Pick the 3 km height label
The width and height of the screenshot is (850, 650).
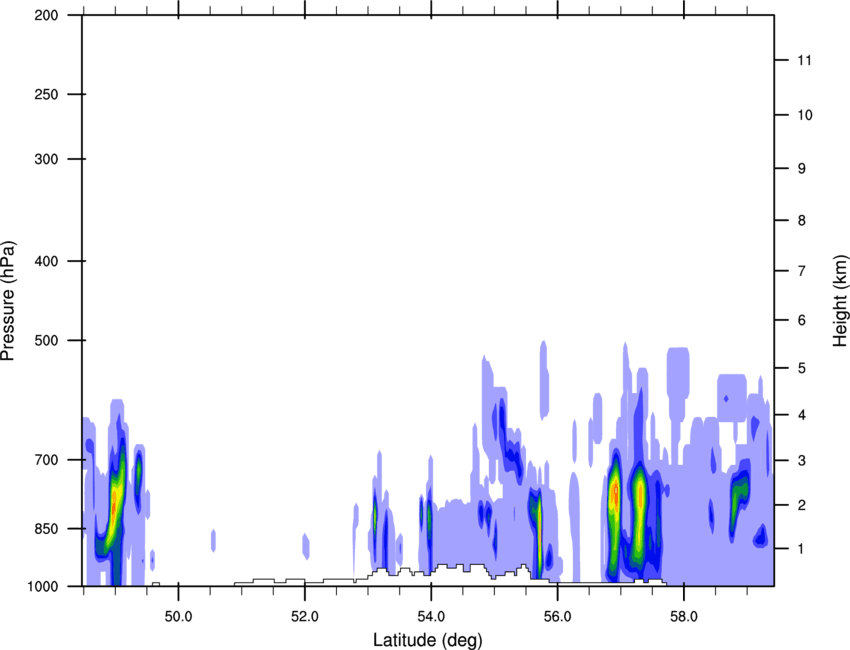(801, 461)
